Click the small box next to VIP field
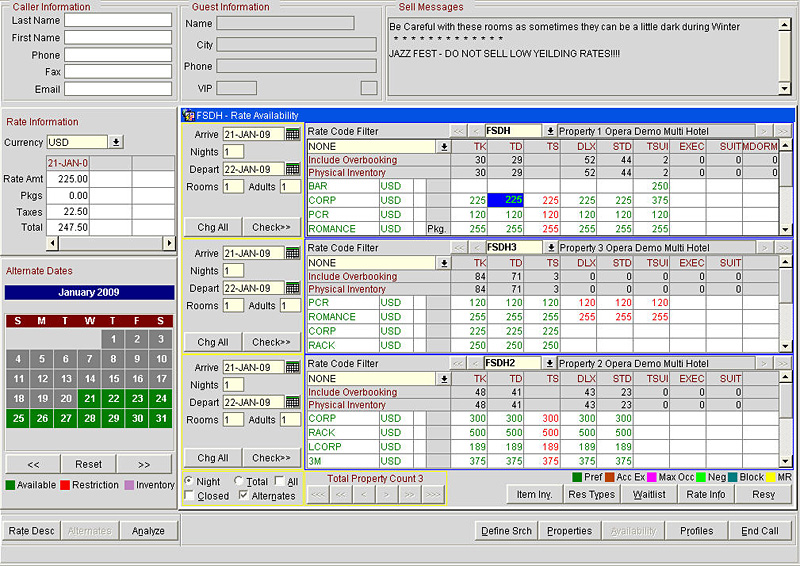Screen dimensions: 800x566 point(369,88)
